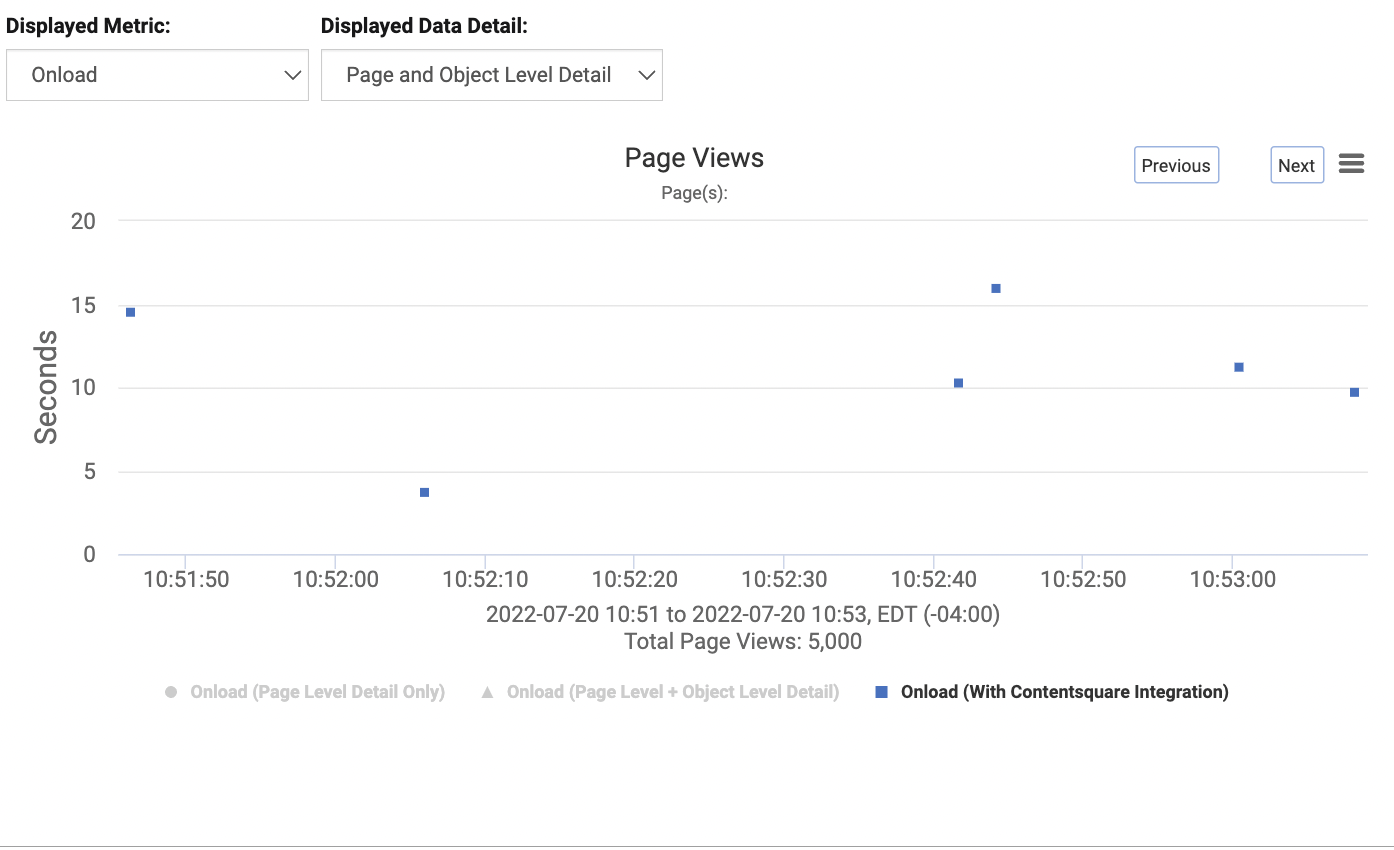Click the Page(s): subtitle
The width and height of the screenshot is (1394, 850).
694,193
